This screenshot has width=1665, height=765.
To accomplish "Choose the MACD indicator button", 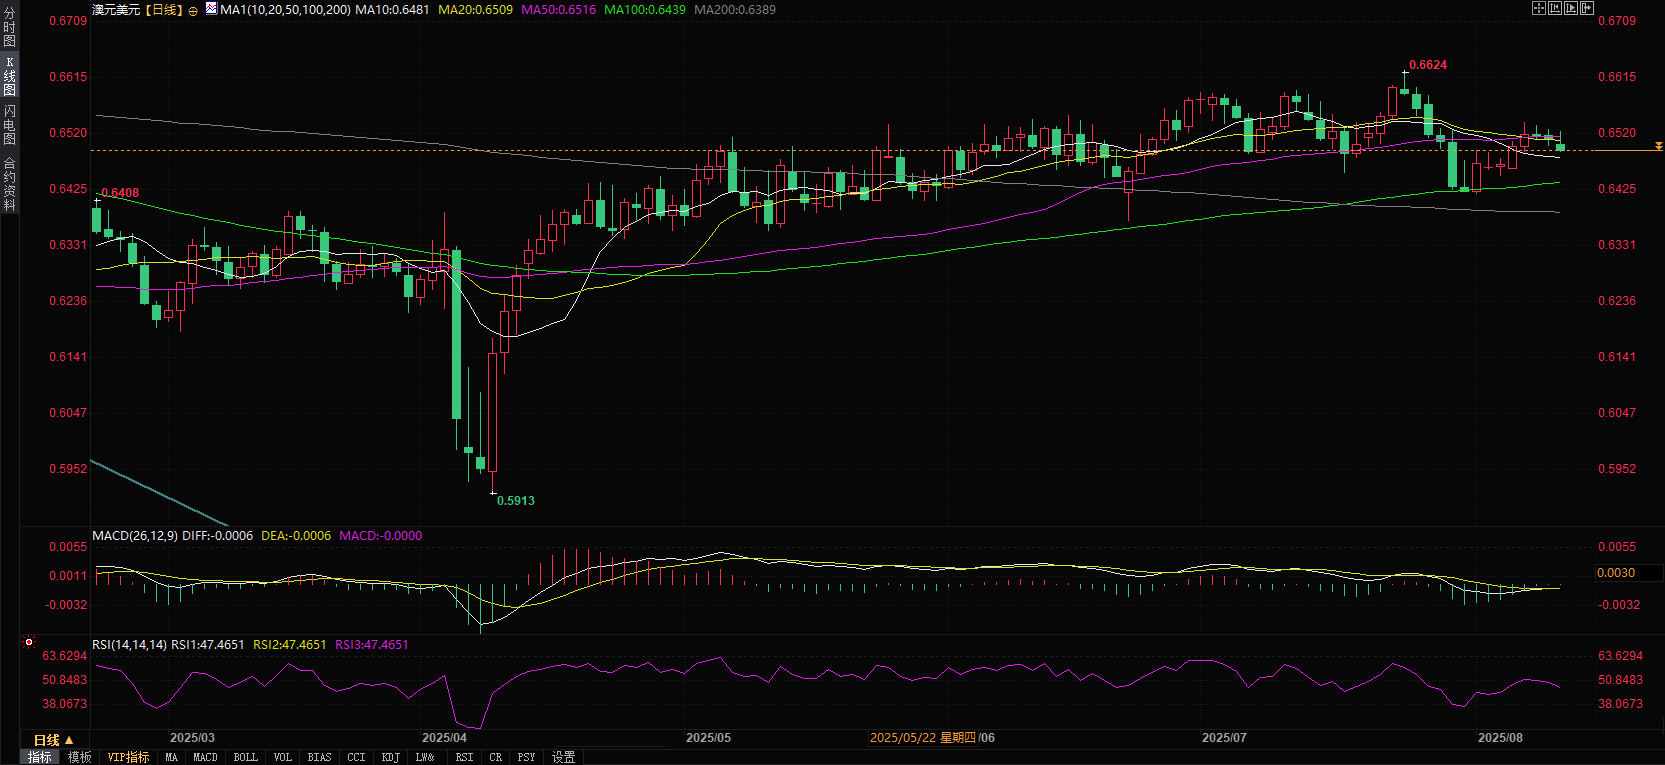I will click(205, 757).
